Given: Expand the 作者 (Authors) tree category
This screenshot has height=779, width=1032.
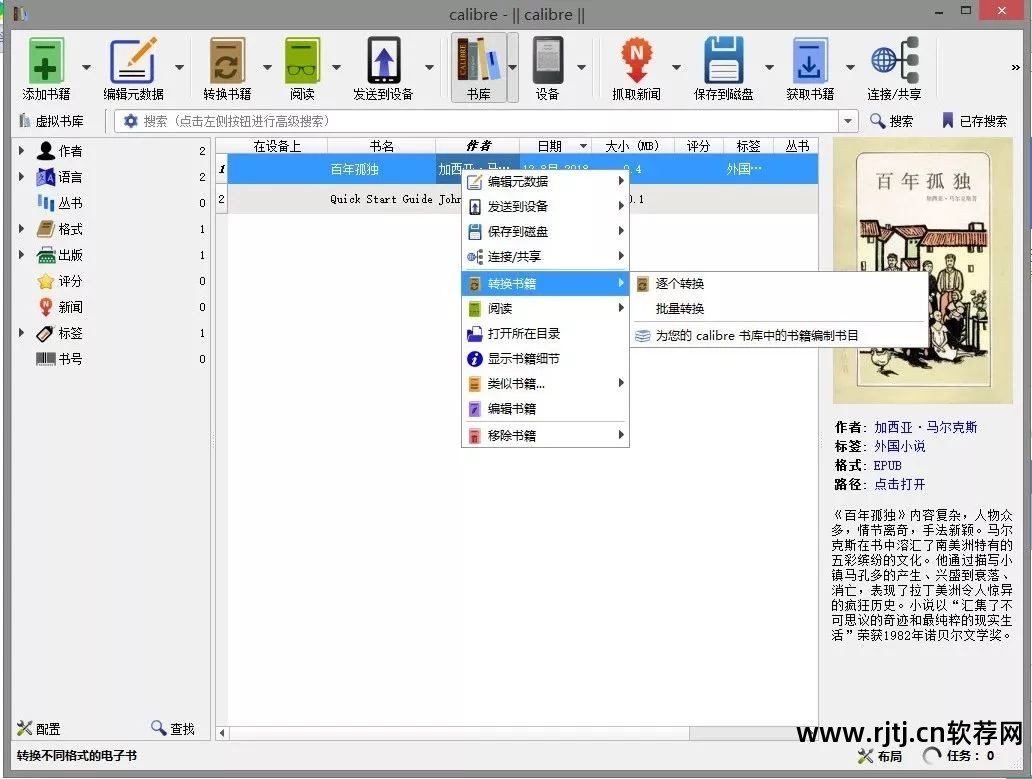Looking at the screenshot, I should pyautogui.click(x=22, y=151).
